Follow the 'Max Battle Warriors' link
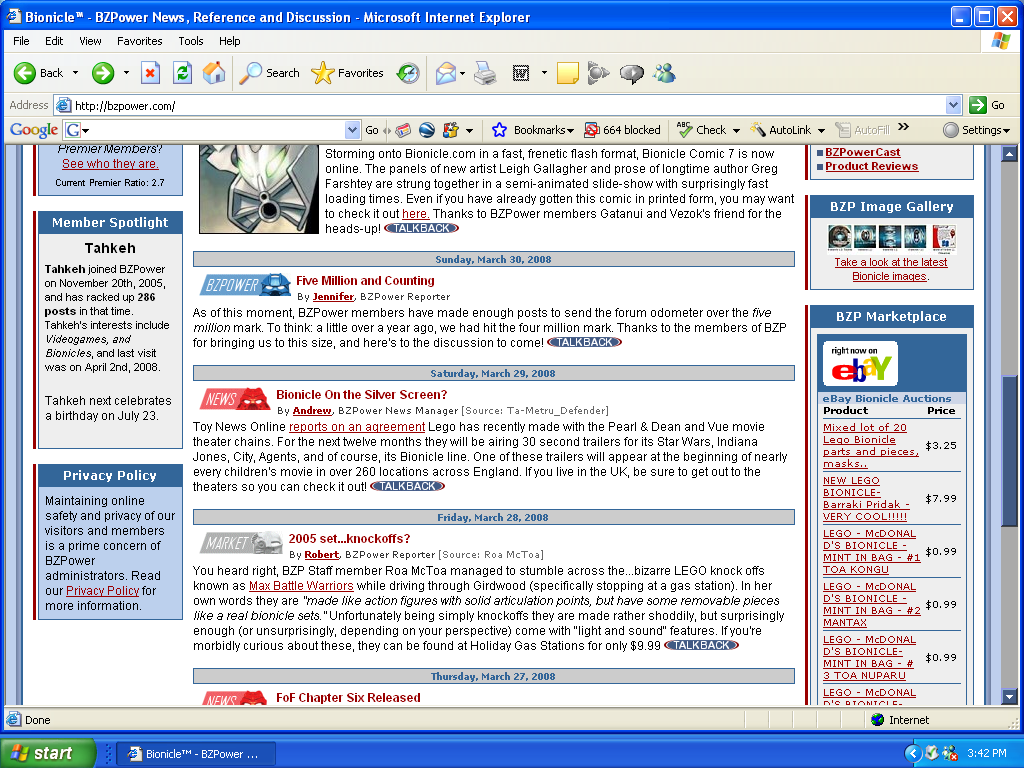 tap(301, 586)
